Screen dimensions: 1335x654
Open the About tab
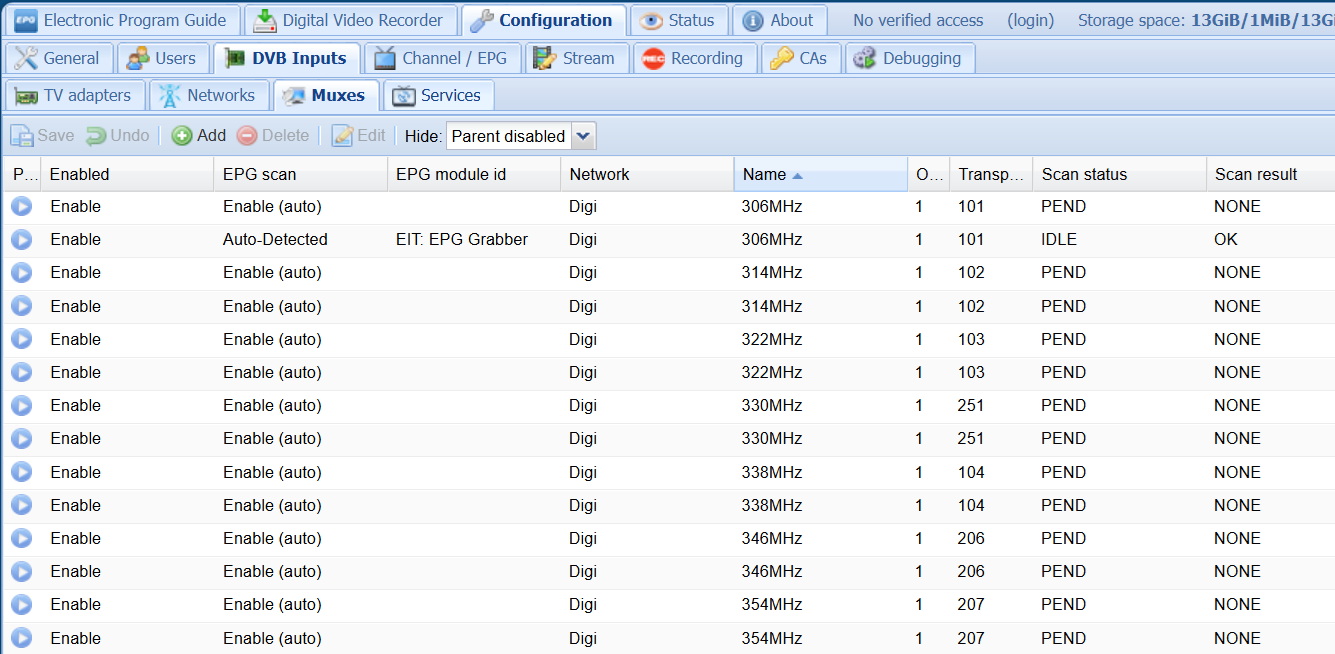[779, 20]
